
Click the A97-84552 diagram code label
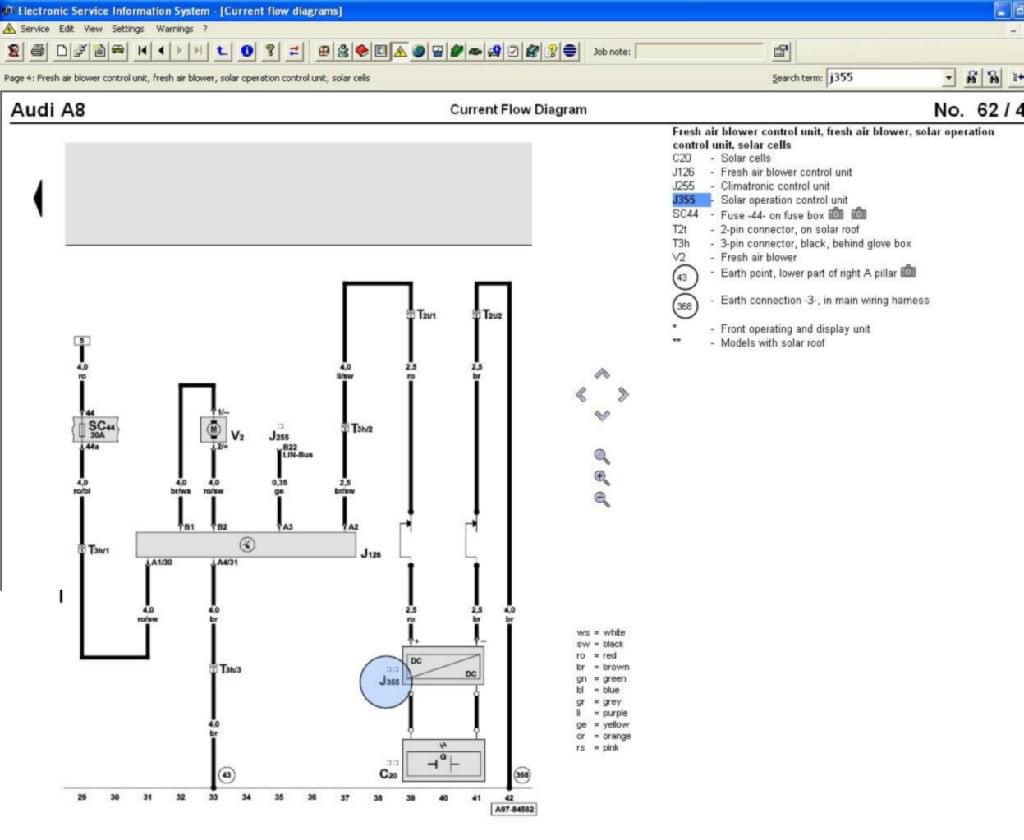[x=514, y=809]
